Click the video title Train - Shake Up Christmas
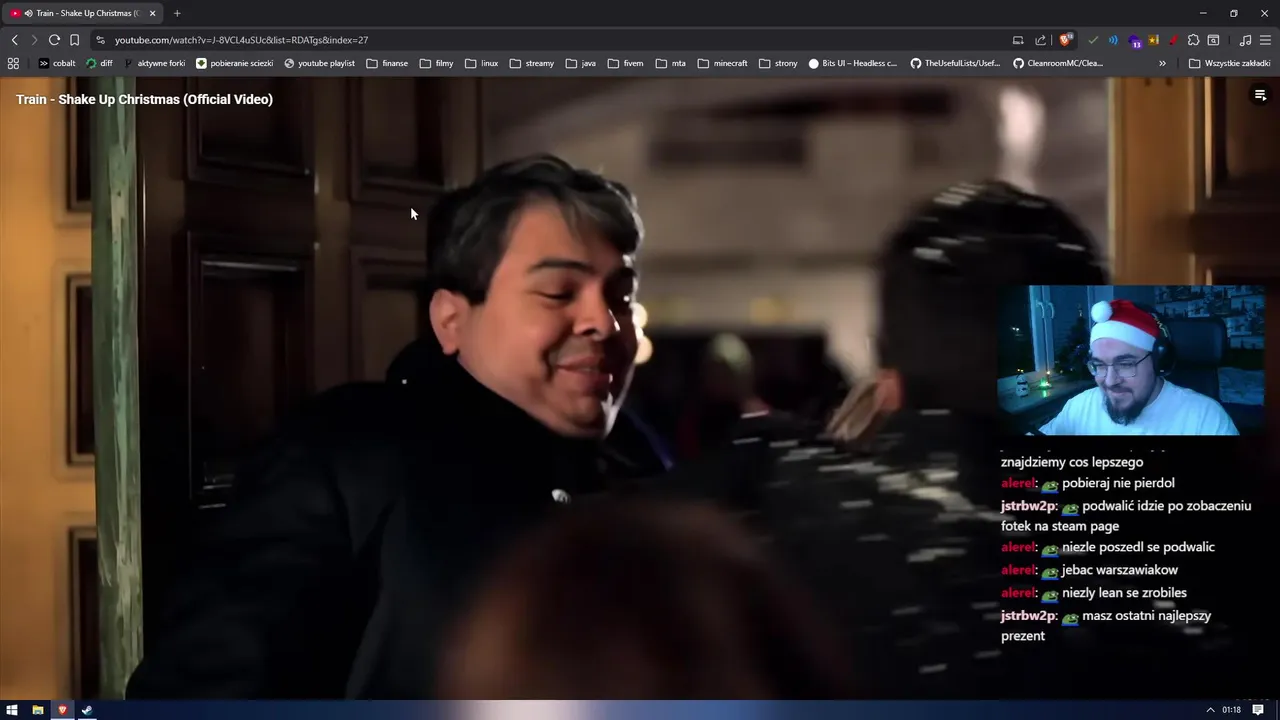The width and height of the screenshot is (1280, 720). coord(144,99)
